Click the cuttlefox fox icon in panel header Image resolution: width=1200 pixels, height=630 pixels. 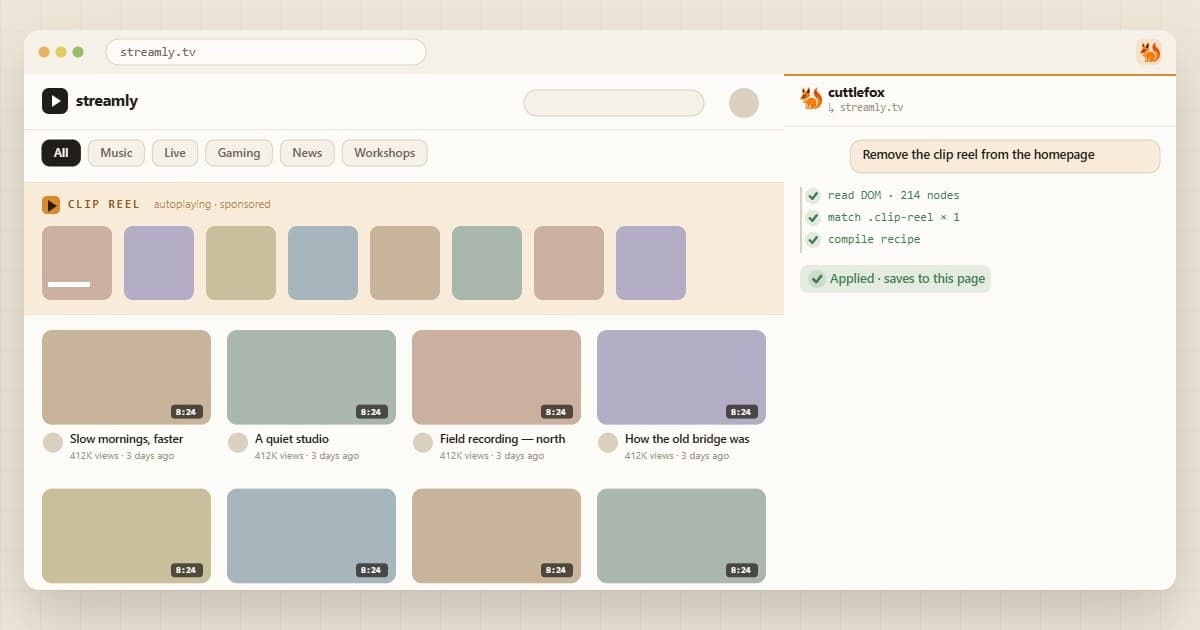click(811, 99)
